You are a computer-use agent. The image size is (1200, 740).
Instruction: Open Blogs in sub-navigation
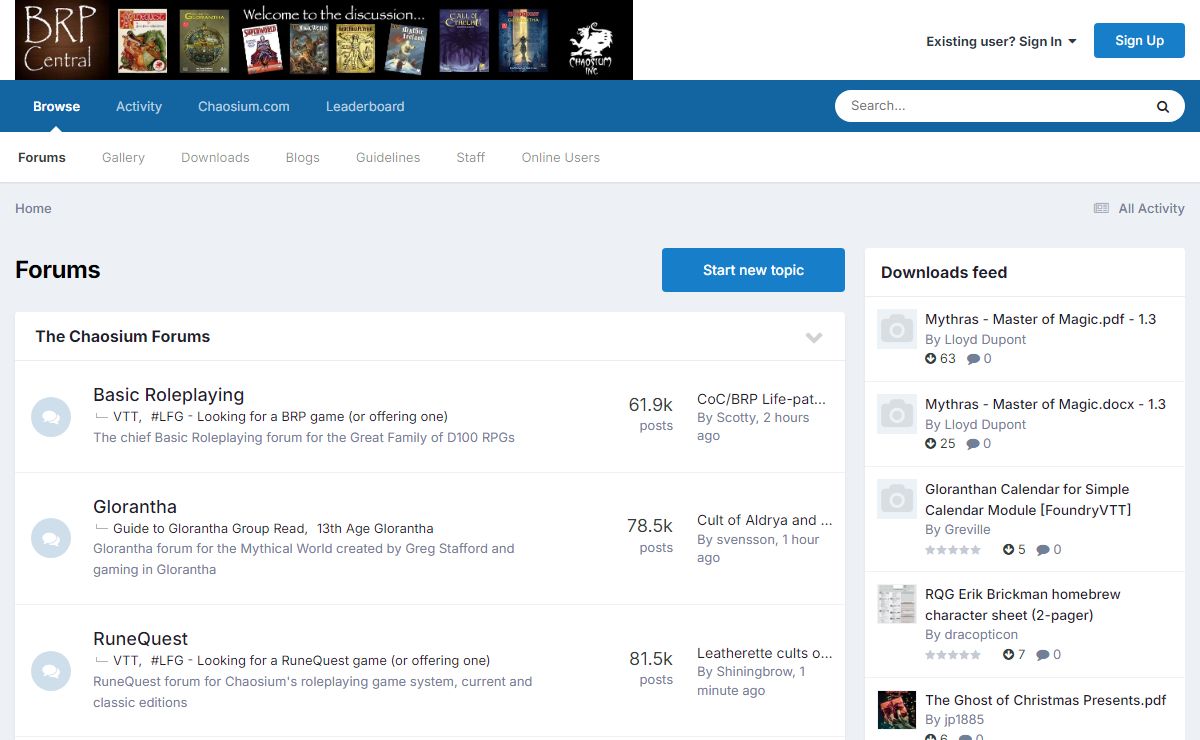point(302,157)
